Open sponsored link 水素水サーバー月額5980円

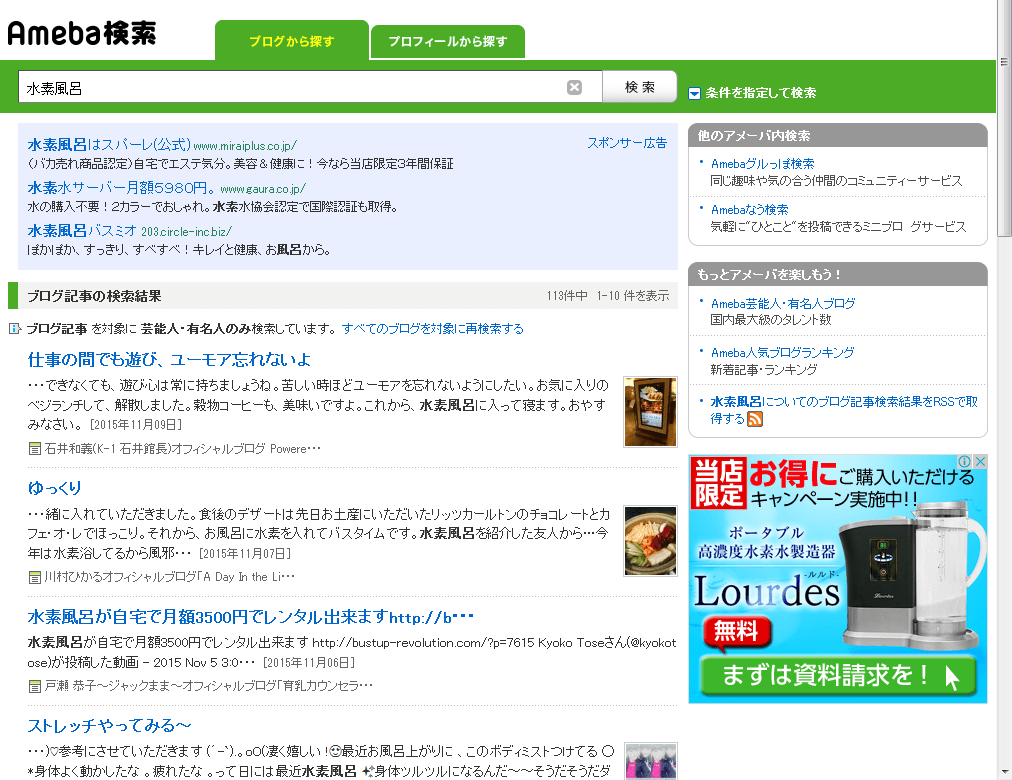pos(121,188)
